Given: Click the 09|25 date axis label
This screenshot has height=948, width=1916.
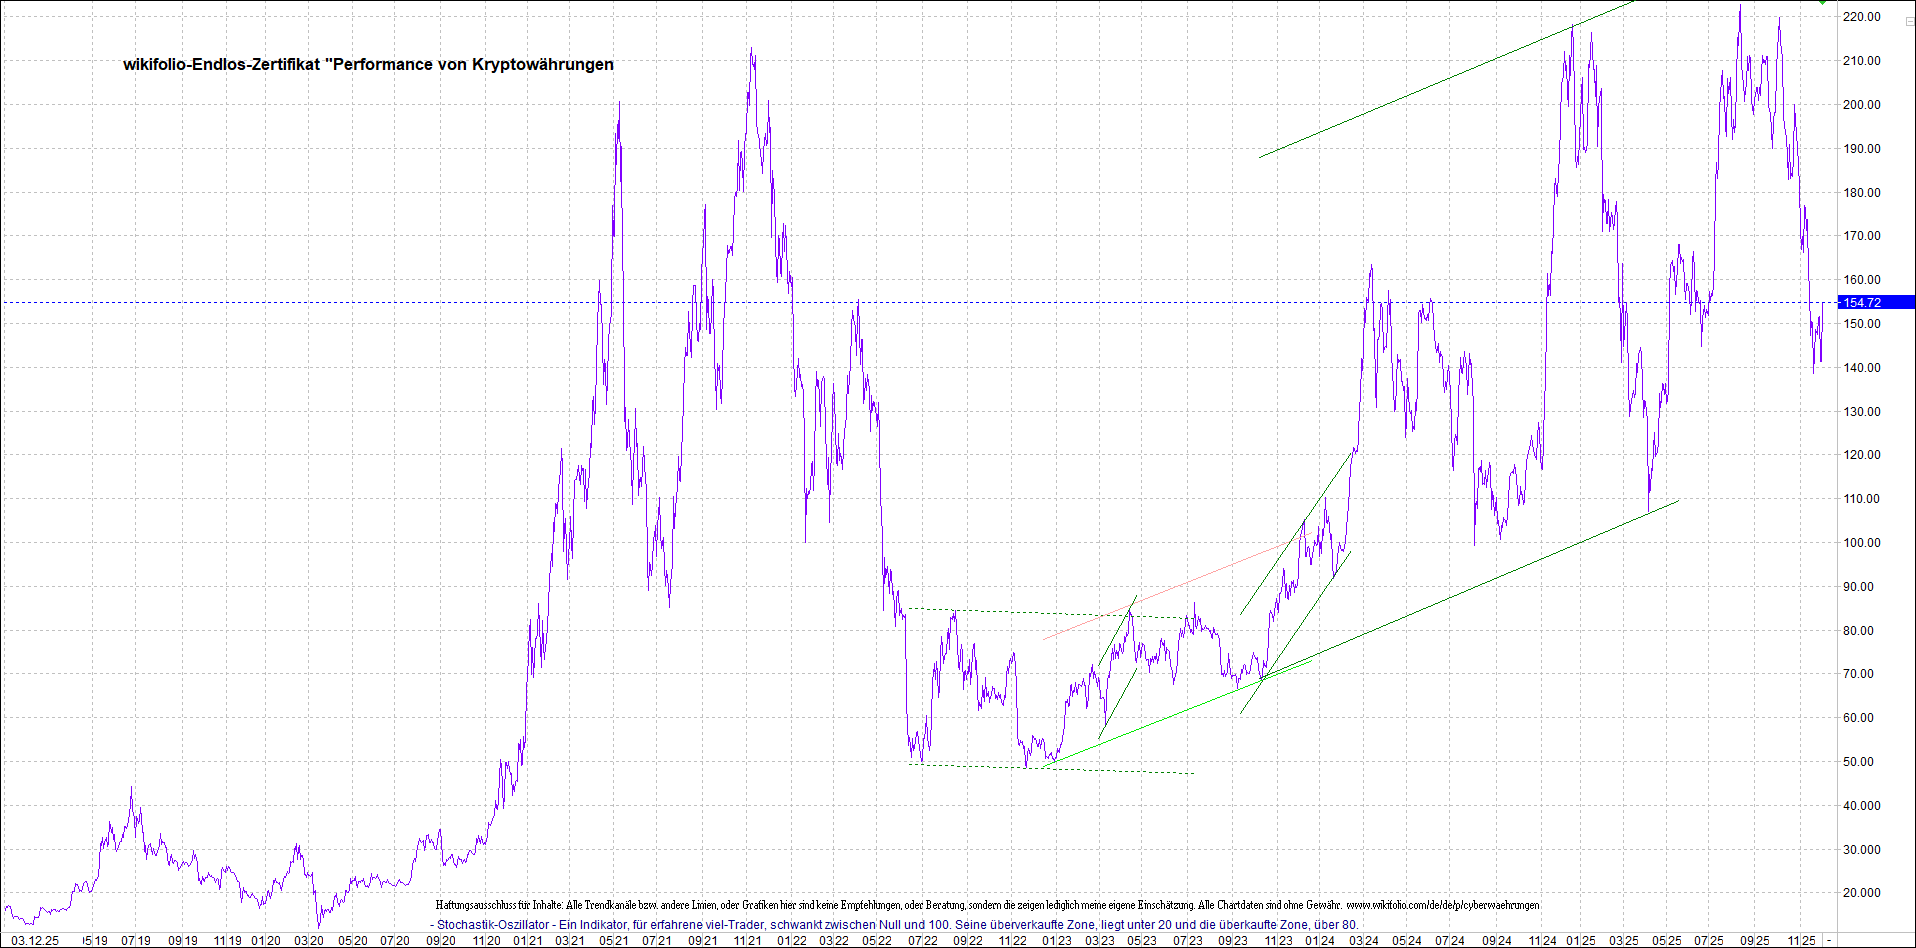Looking at the screenshot, I should [x=1754, y=940].
